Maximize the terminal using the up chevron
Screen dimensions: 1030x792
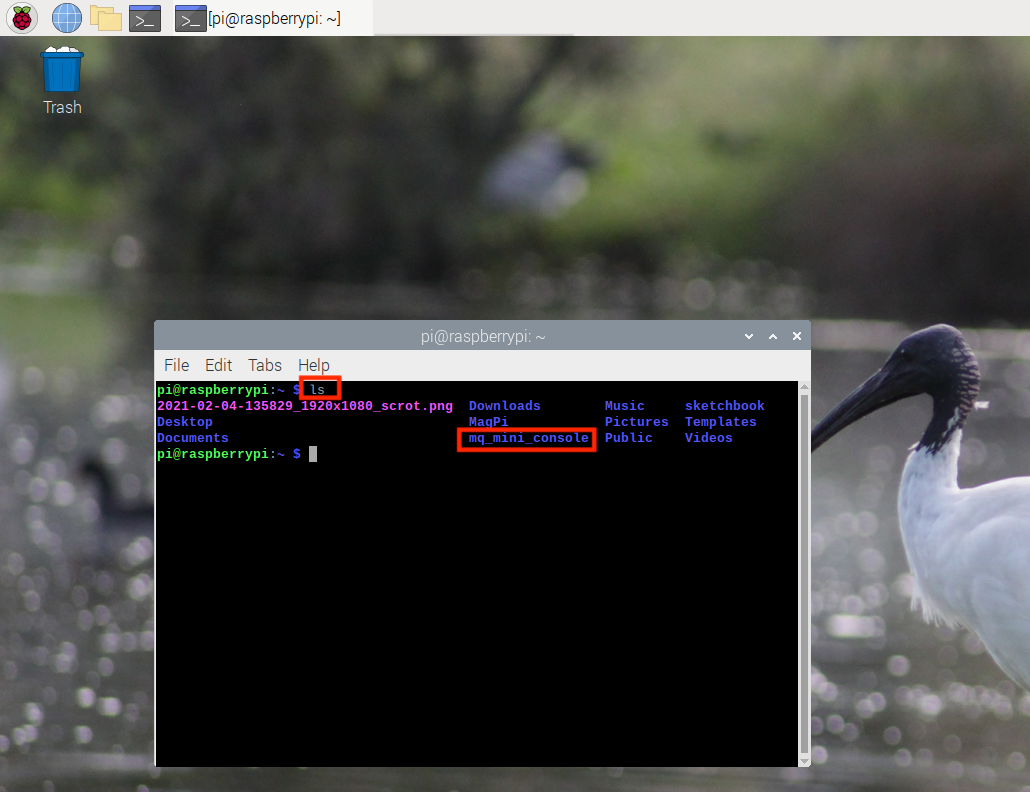click(x=772, y=336)
